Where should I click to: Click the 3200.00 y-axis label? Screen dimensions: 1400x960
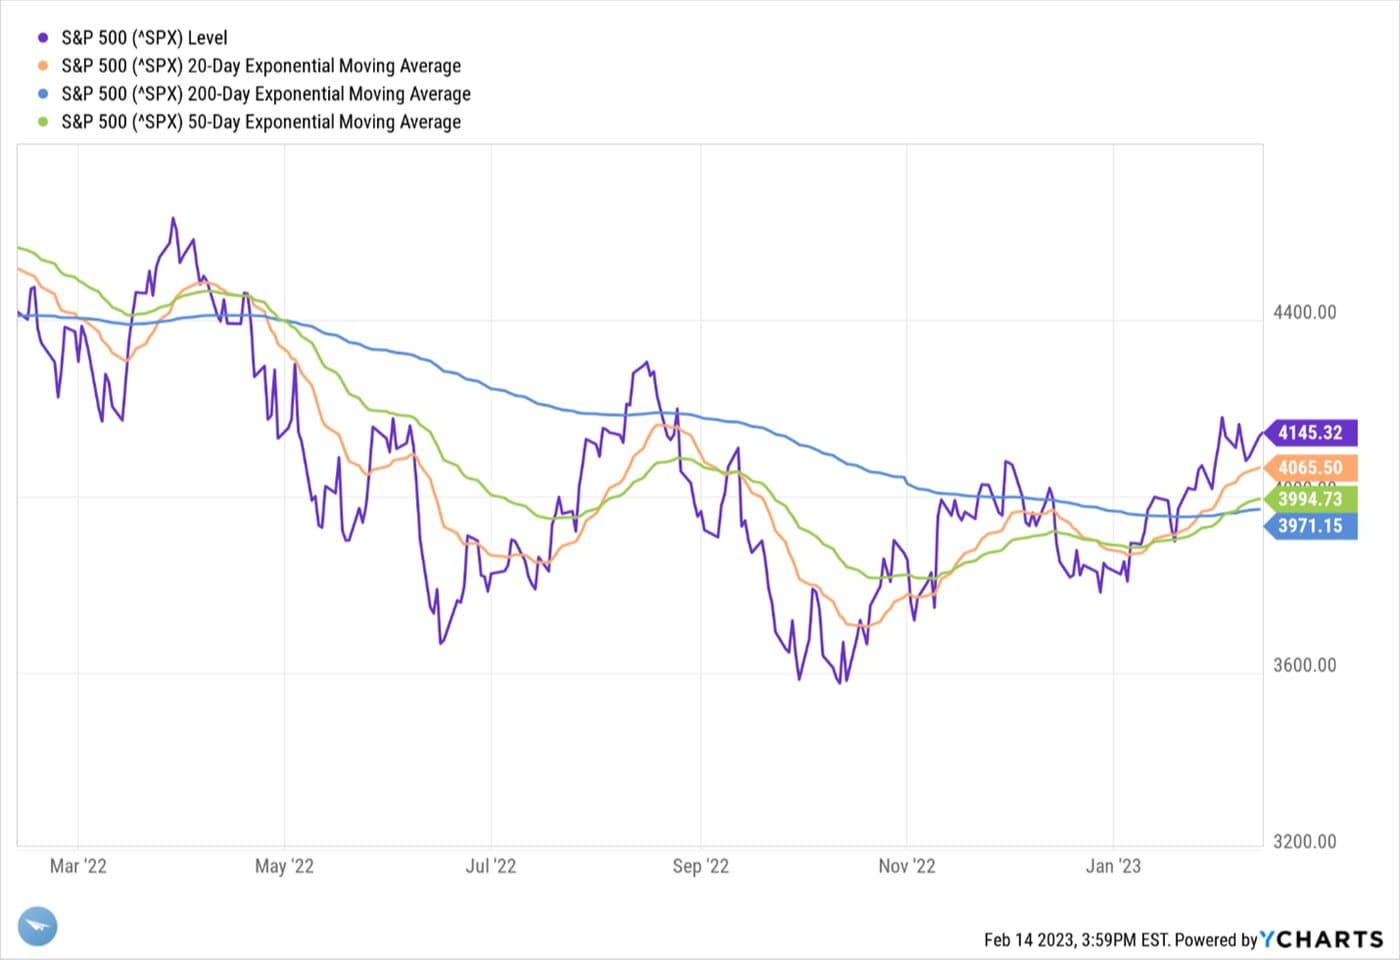pyautogui.click(x=1304, y=842)
